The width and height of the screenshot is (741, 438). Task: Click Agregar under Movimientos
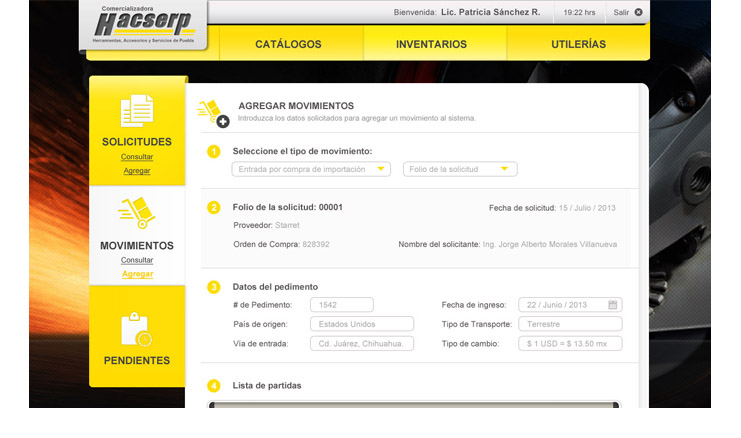tap(137, 274)
